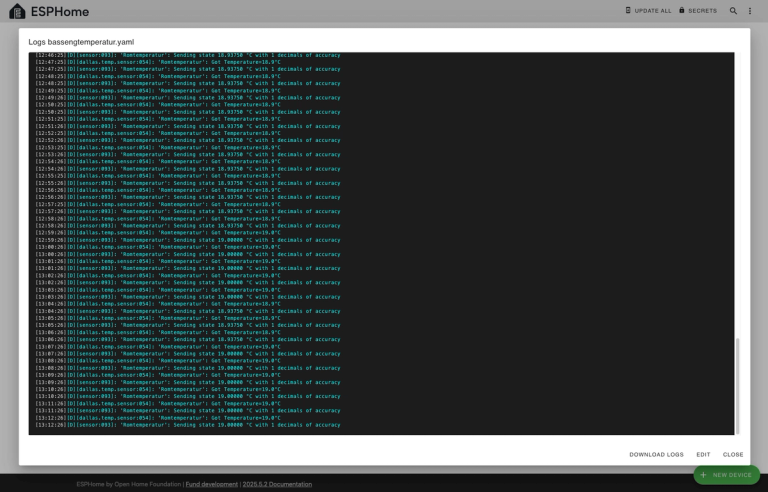Select the 12:55 dallas.temp.sensor log line
Viewport: 768px width, 492px height.
158,176
